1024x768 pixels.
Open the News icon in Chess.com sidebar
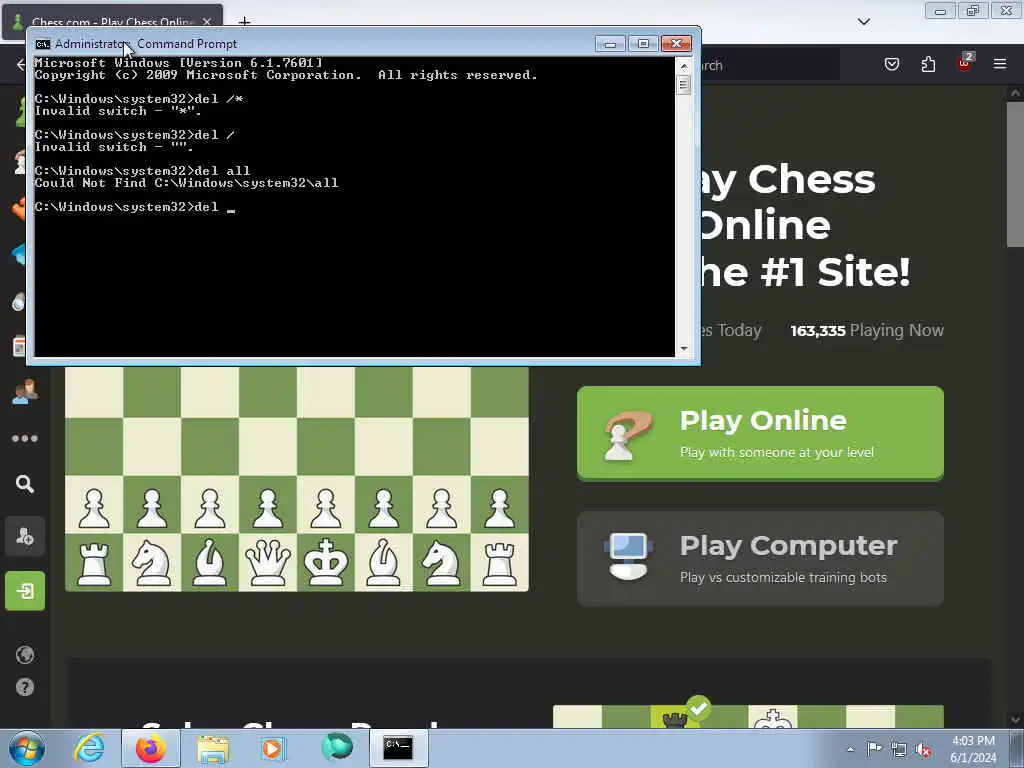tap(20, 346)
